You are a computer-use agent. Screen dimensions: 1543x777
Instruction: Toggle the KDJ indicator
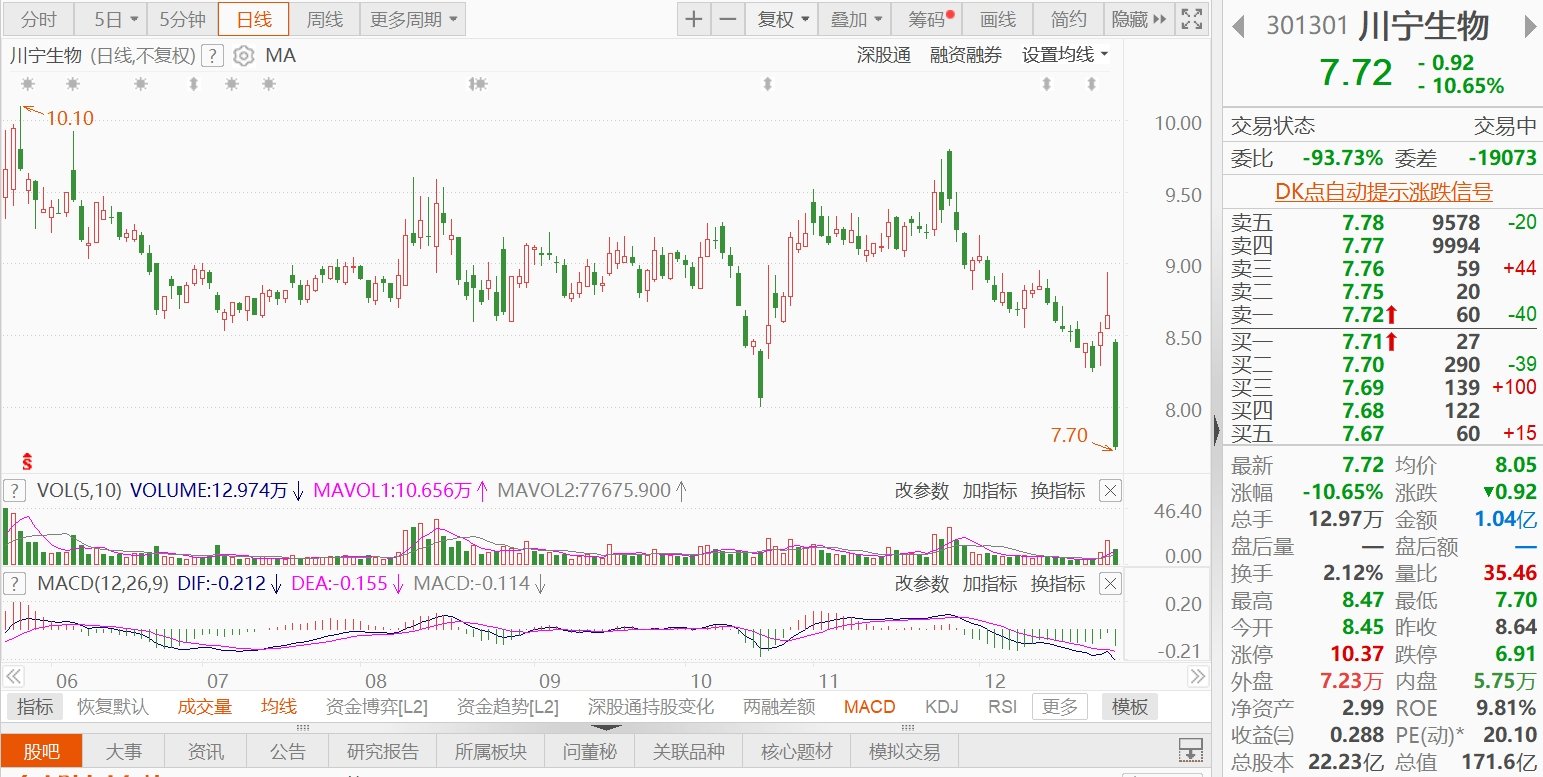coord(941,707)
